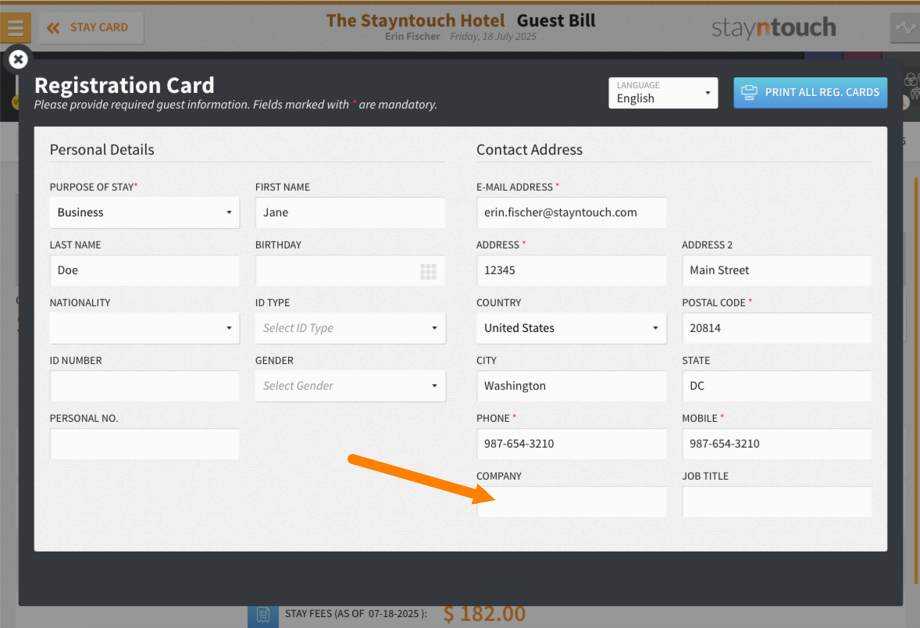Click the Postal Code field 20814

pyautogui.click(x=777, y=328)
